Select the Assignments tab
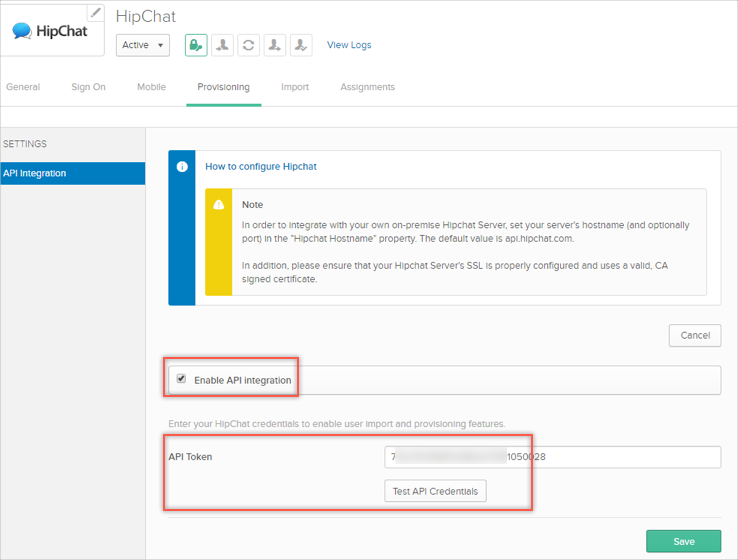Image resolution: width=738 pixels, height=560 pixels. click(x=367, y=87)
